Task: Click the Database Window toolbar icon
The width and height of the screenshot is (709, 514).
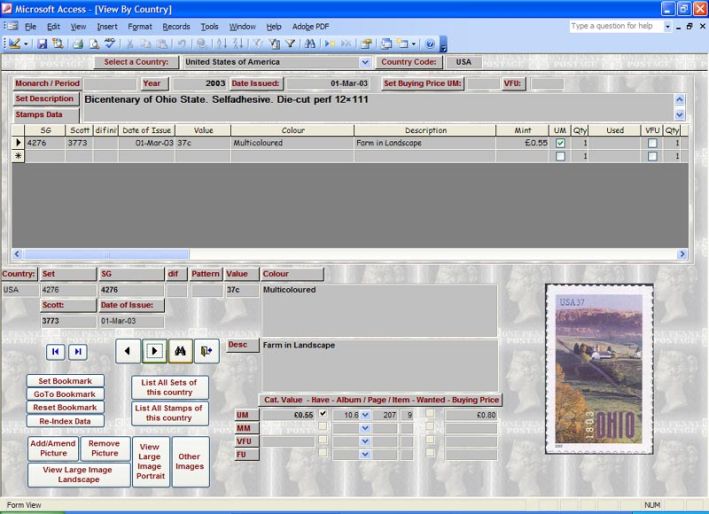Action: click(387, 44)
